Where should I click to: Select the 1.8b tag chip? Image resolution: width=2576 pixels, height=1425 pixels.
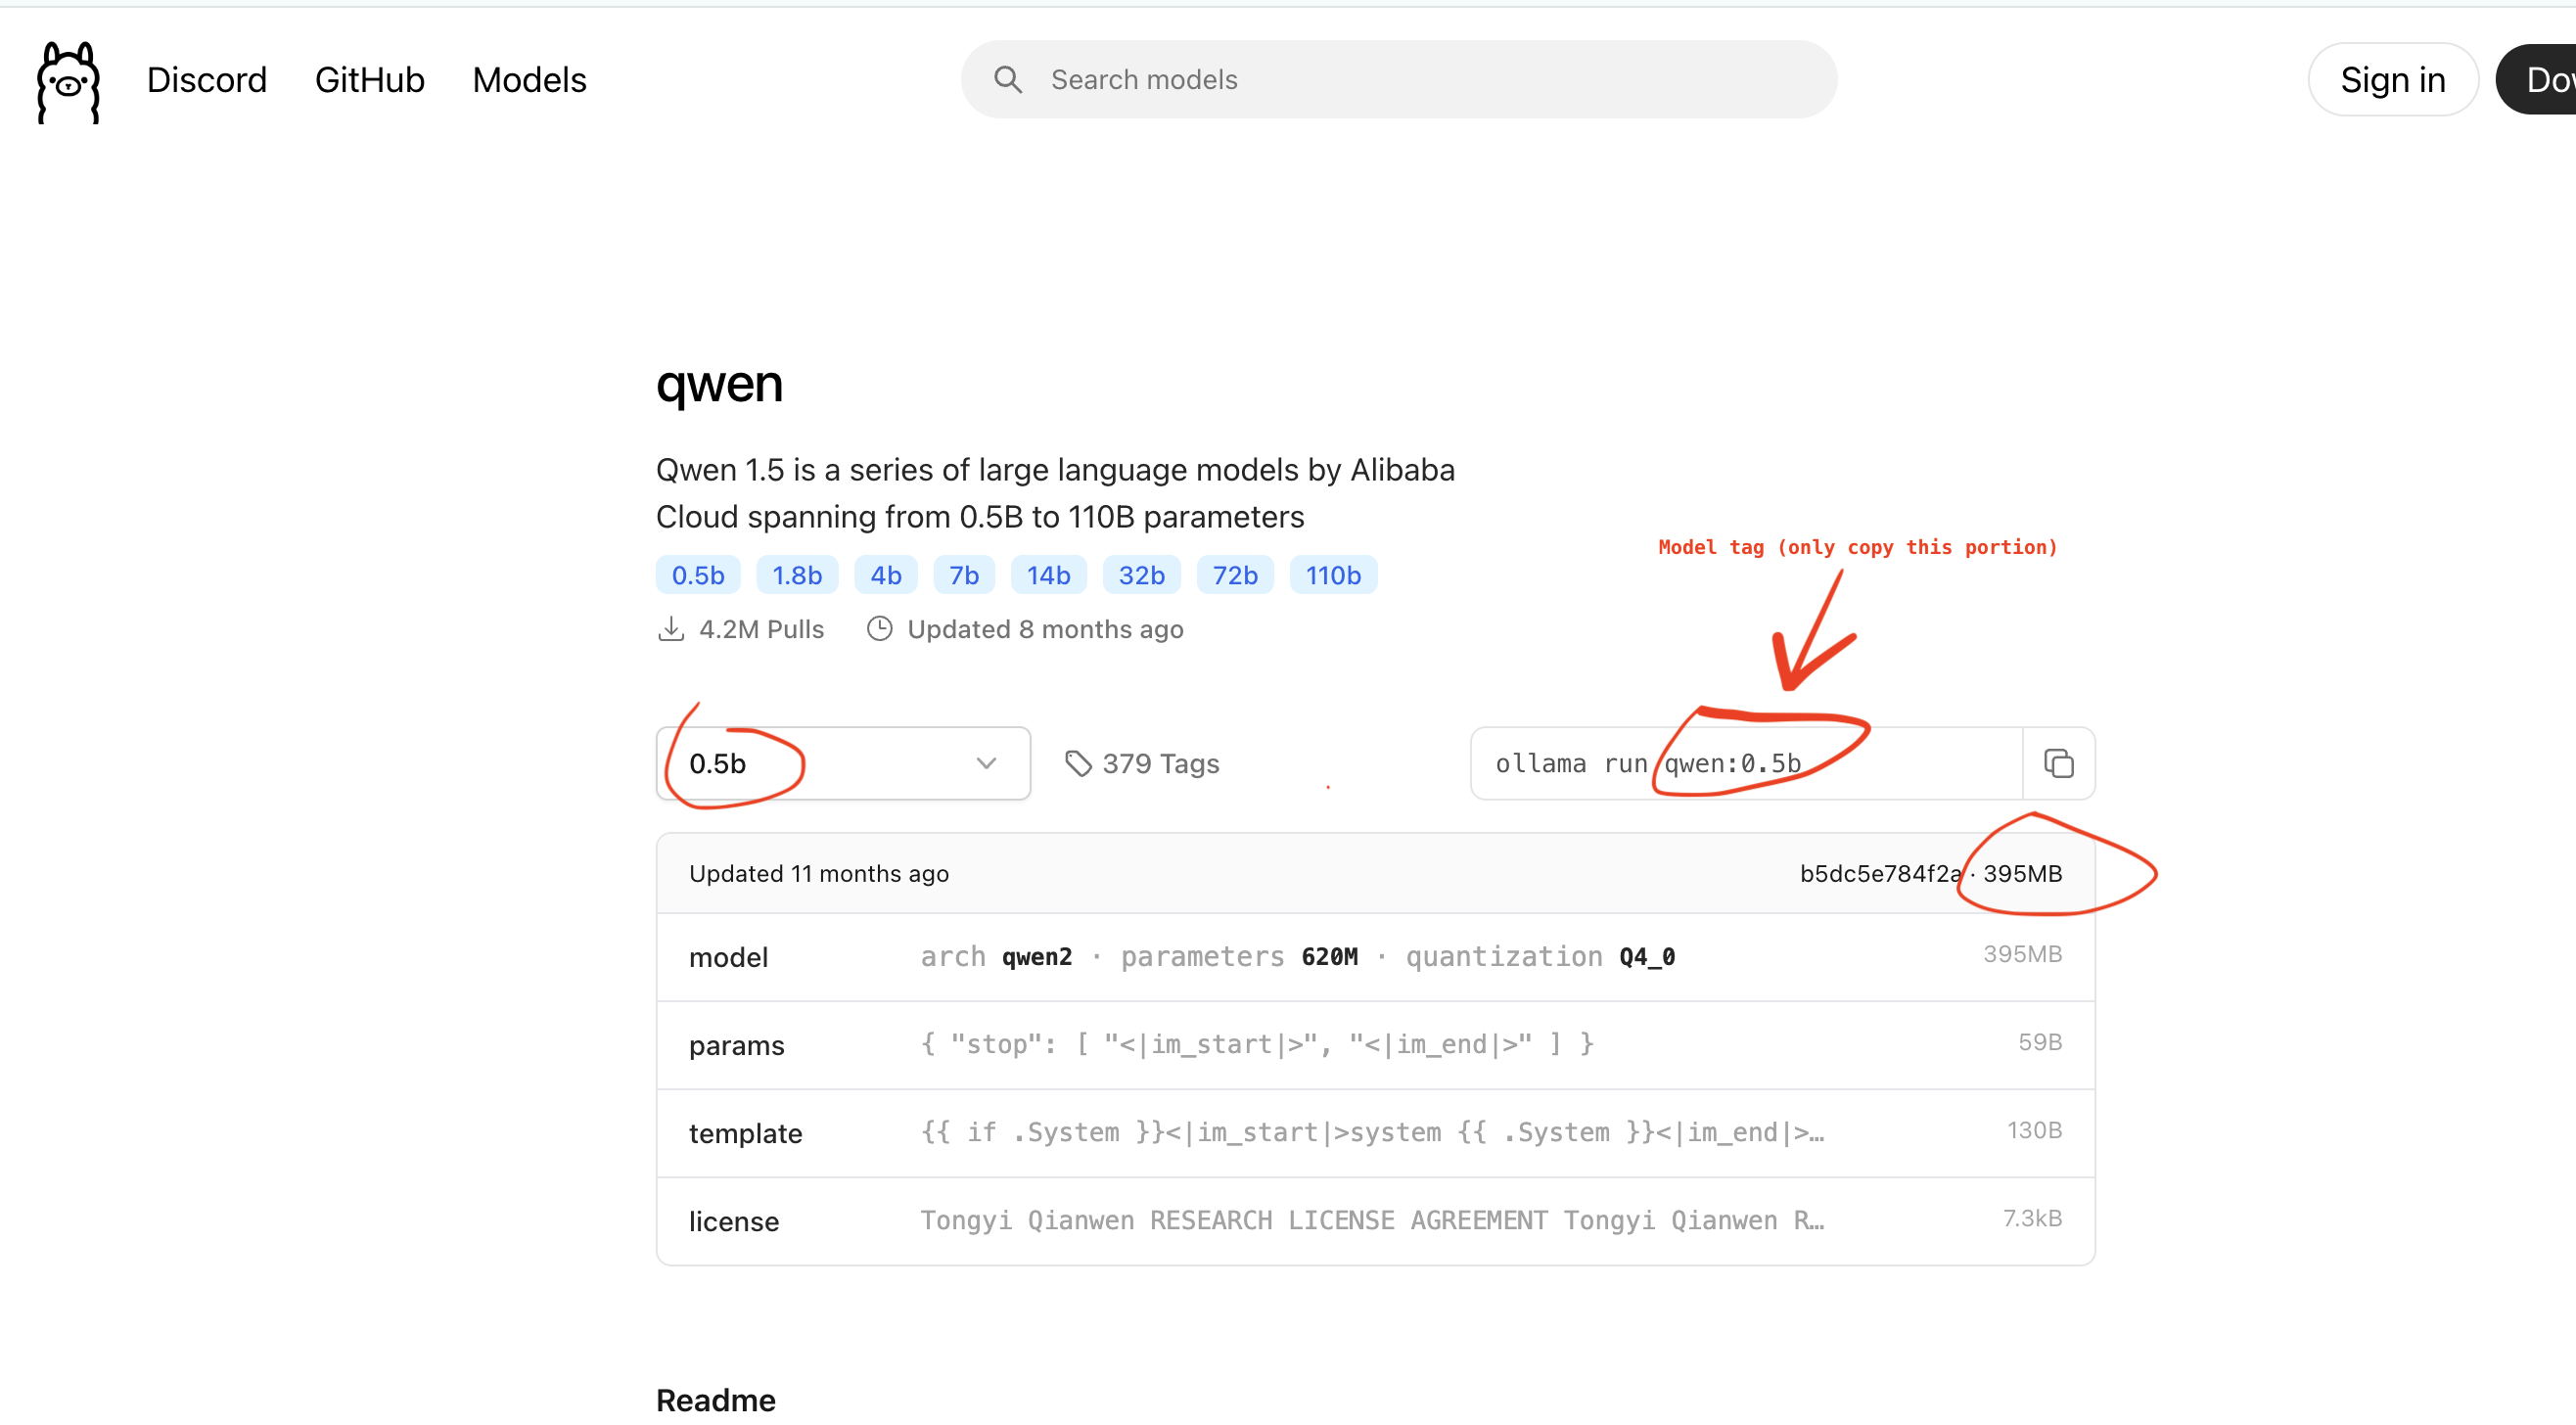797,575
